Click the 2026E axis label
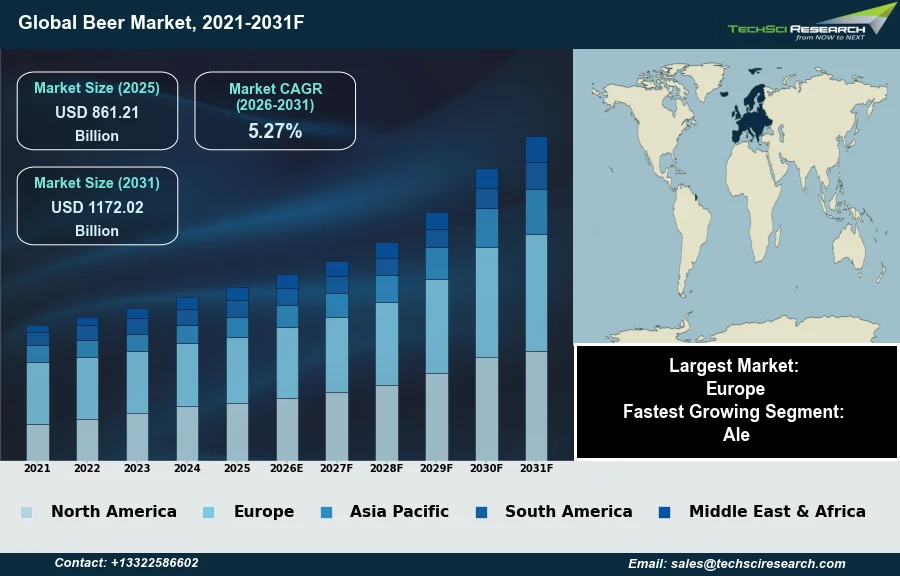Viewport: 900px width, 576px height. click(287, 468)
